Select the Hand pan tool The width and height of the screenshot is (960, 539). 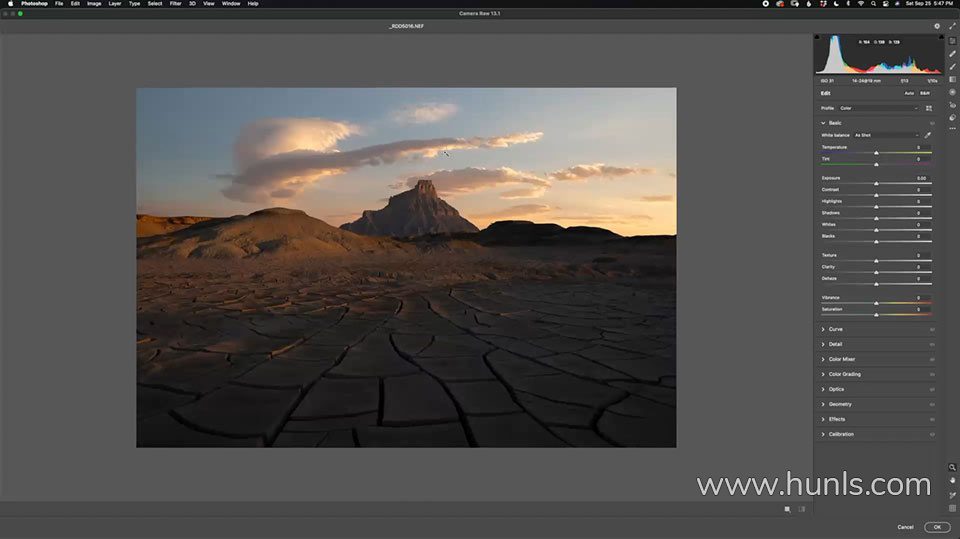click(x=952, y=480)
